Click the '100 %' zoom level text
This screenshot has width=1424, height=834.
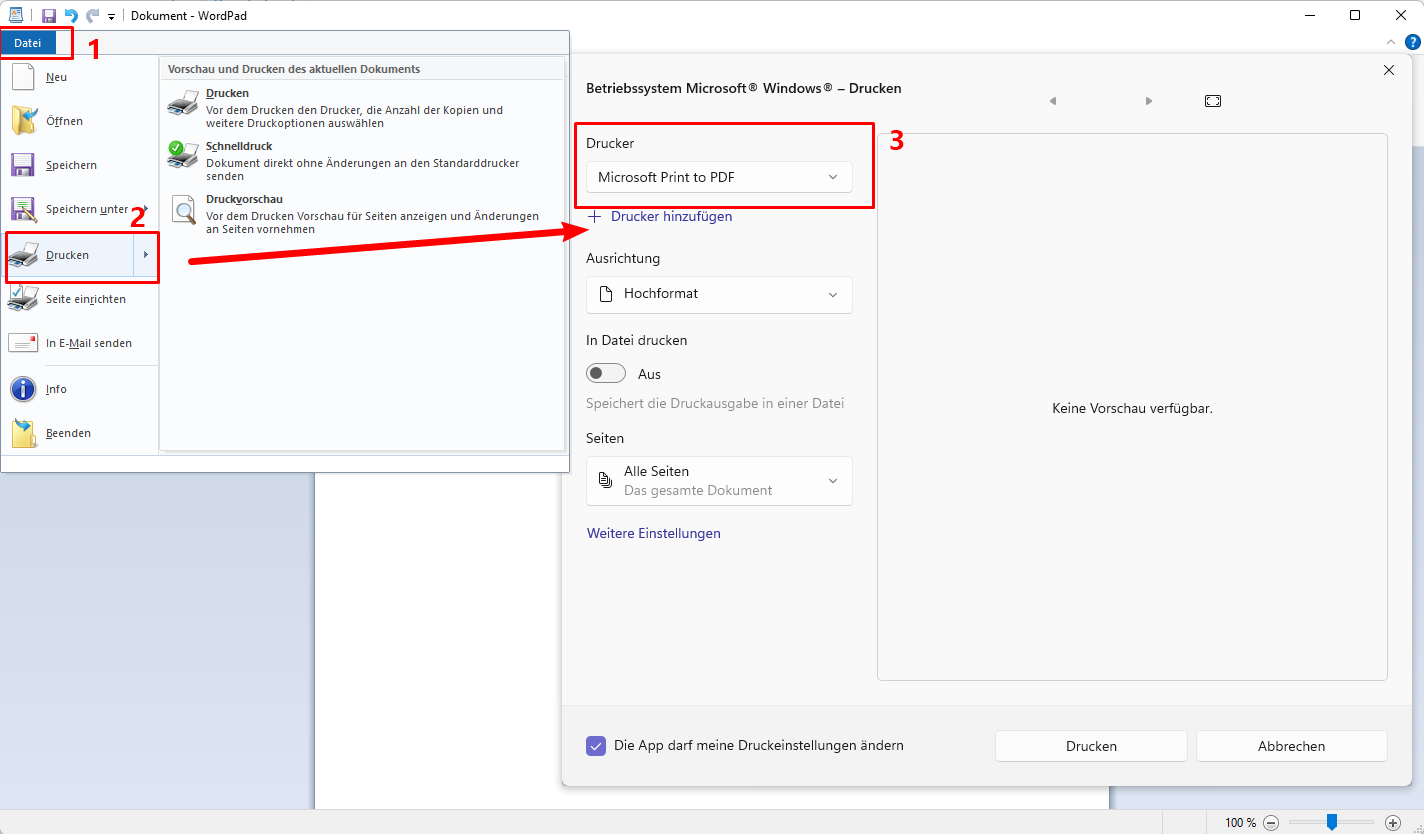tap(1241, 822)
